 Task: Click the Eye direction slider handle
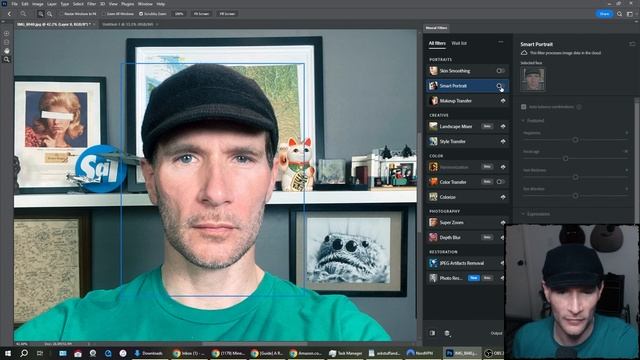575,196
